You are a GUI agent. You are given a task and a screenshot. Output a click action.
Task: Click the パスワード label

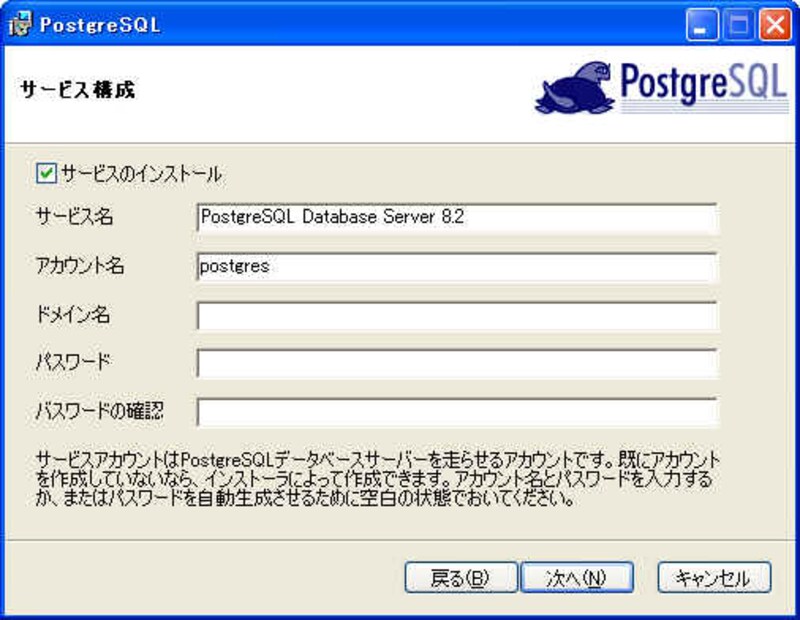(x=73, y=362)
